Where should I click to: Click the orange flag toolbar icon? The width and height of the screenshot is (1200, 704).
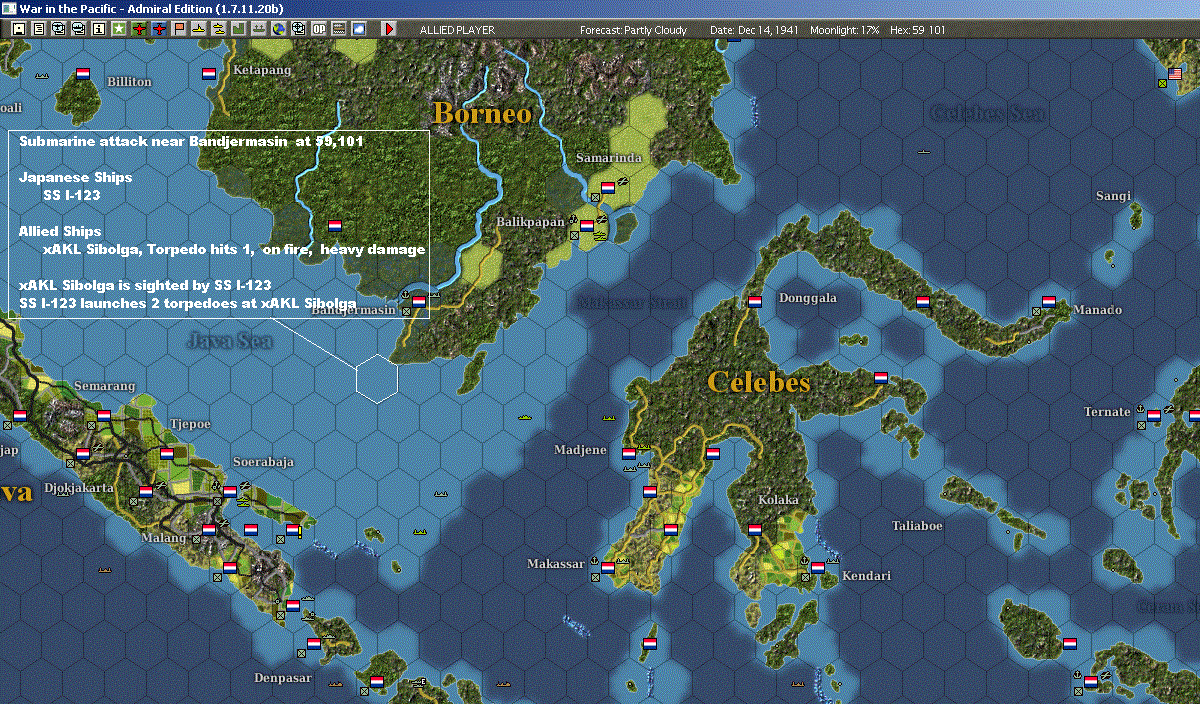click(x=180, y=29)
